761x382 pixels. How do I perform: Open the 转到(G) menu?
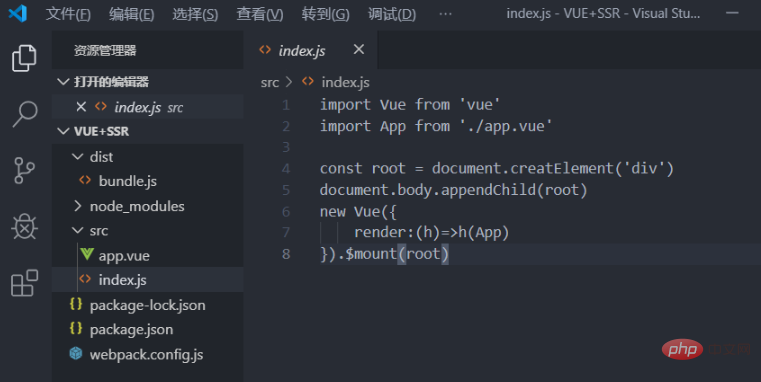click(x=325, y=14)
